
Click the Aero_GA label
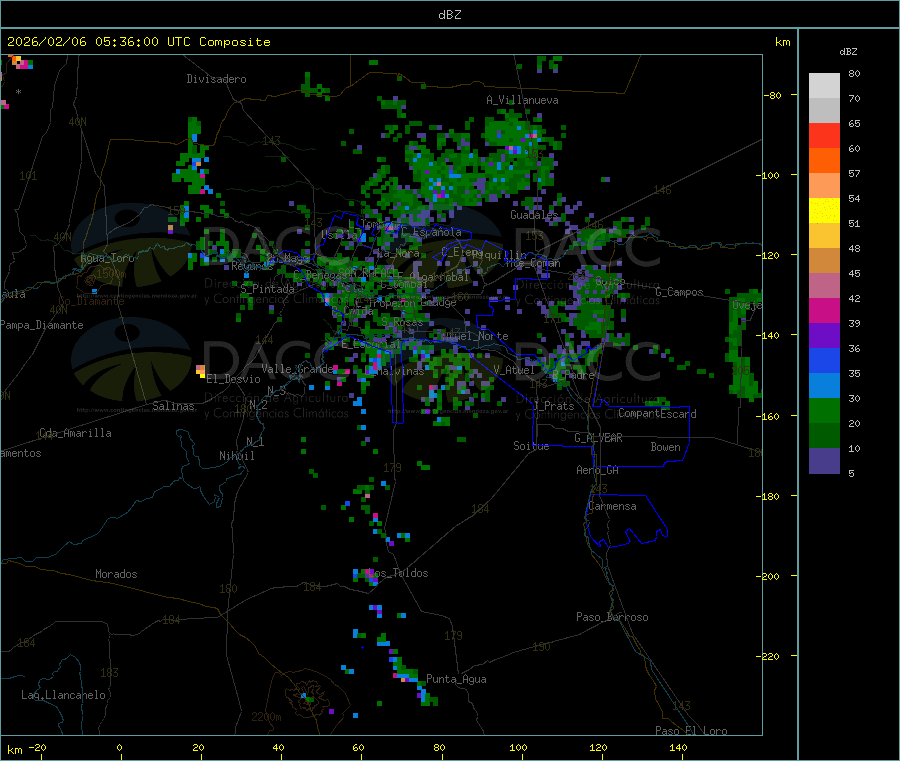coord(598,470)
